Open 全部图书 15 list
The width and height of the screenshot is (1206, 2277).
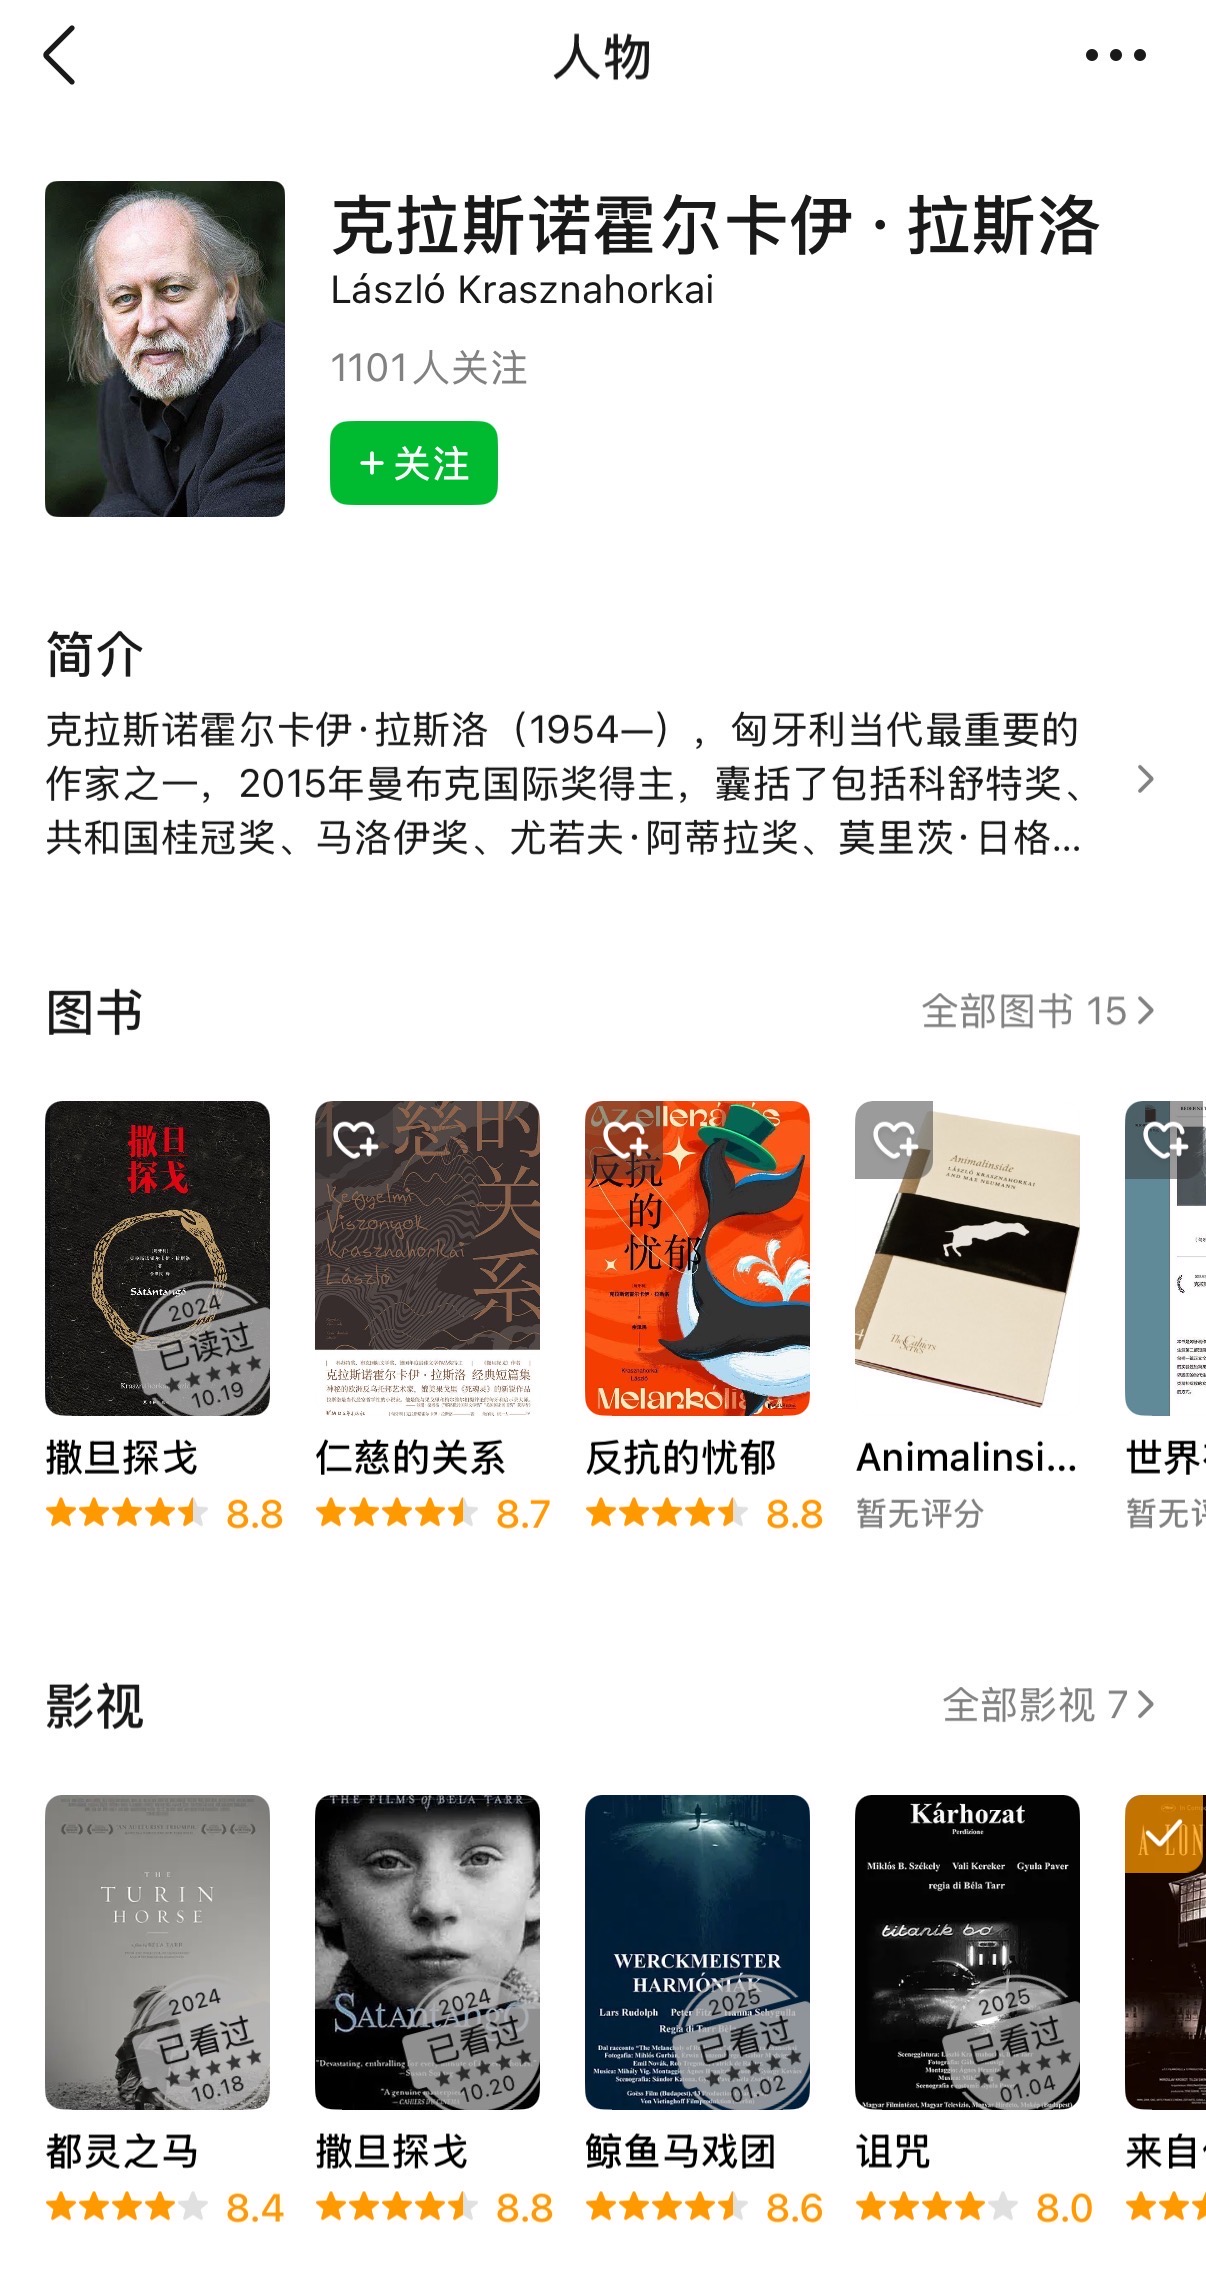[x=1038, y=1011]
